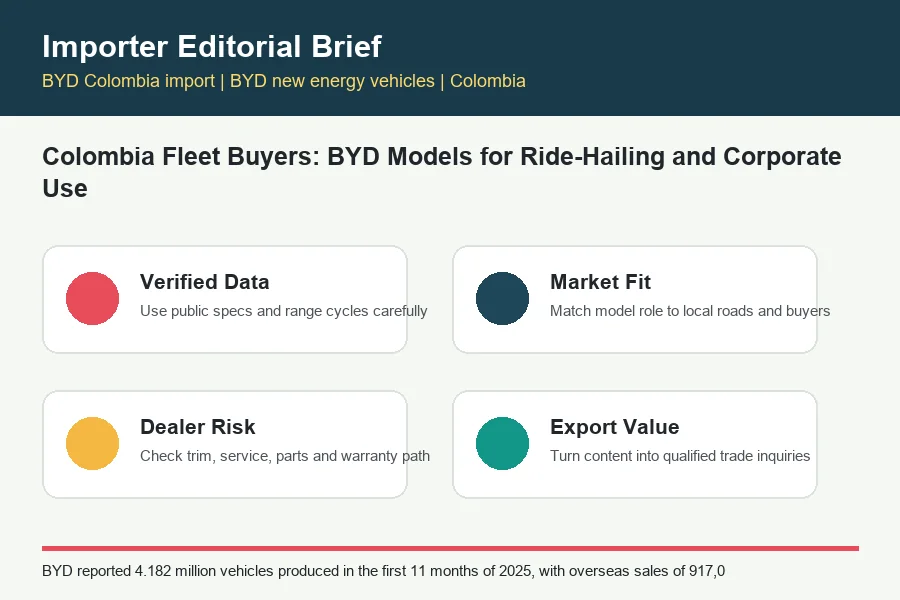Click the keyword line 'BYD Colombia import | BYD new energy vehicles | Colombia'
The width and height of the screenshot is (900, 600).
(284, 81)
